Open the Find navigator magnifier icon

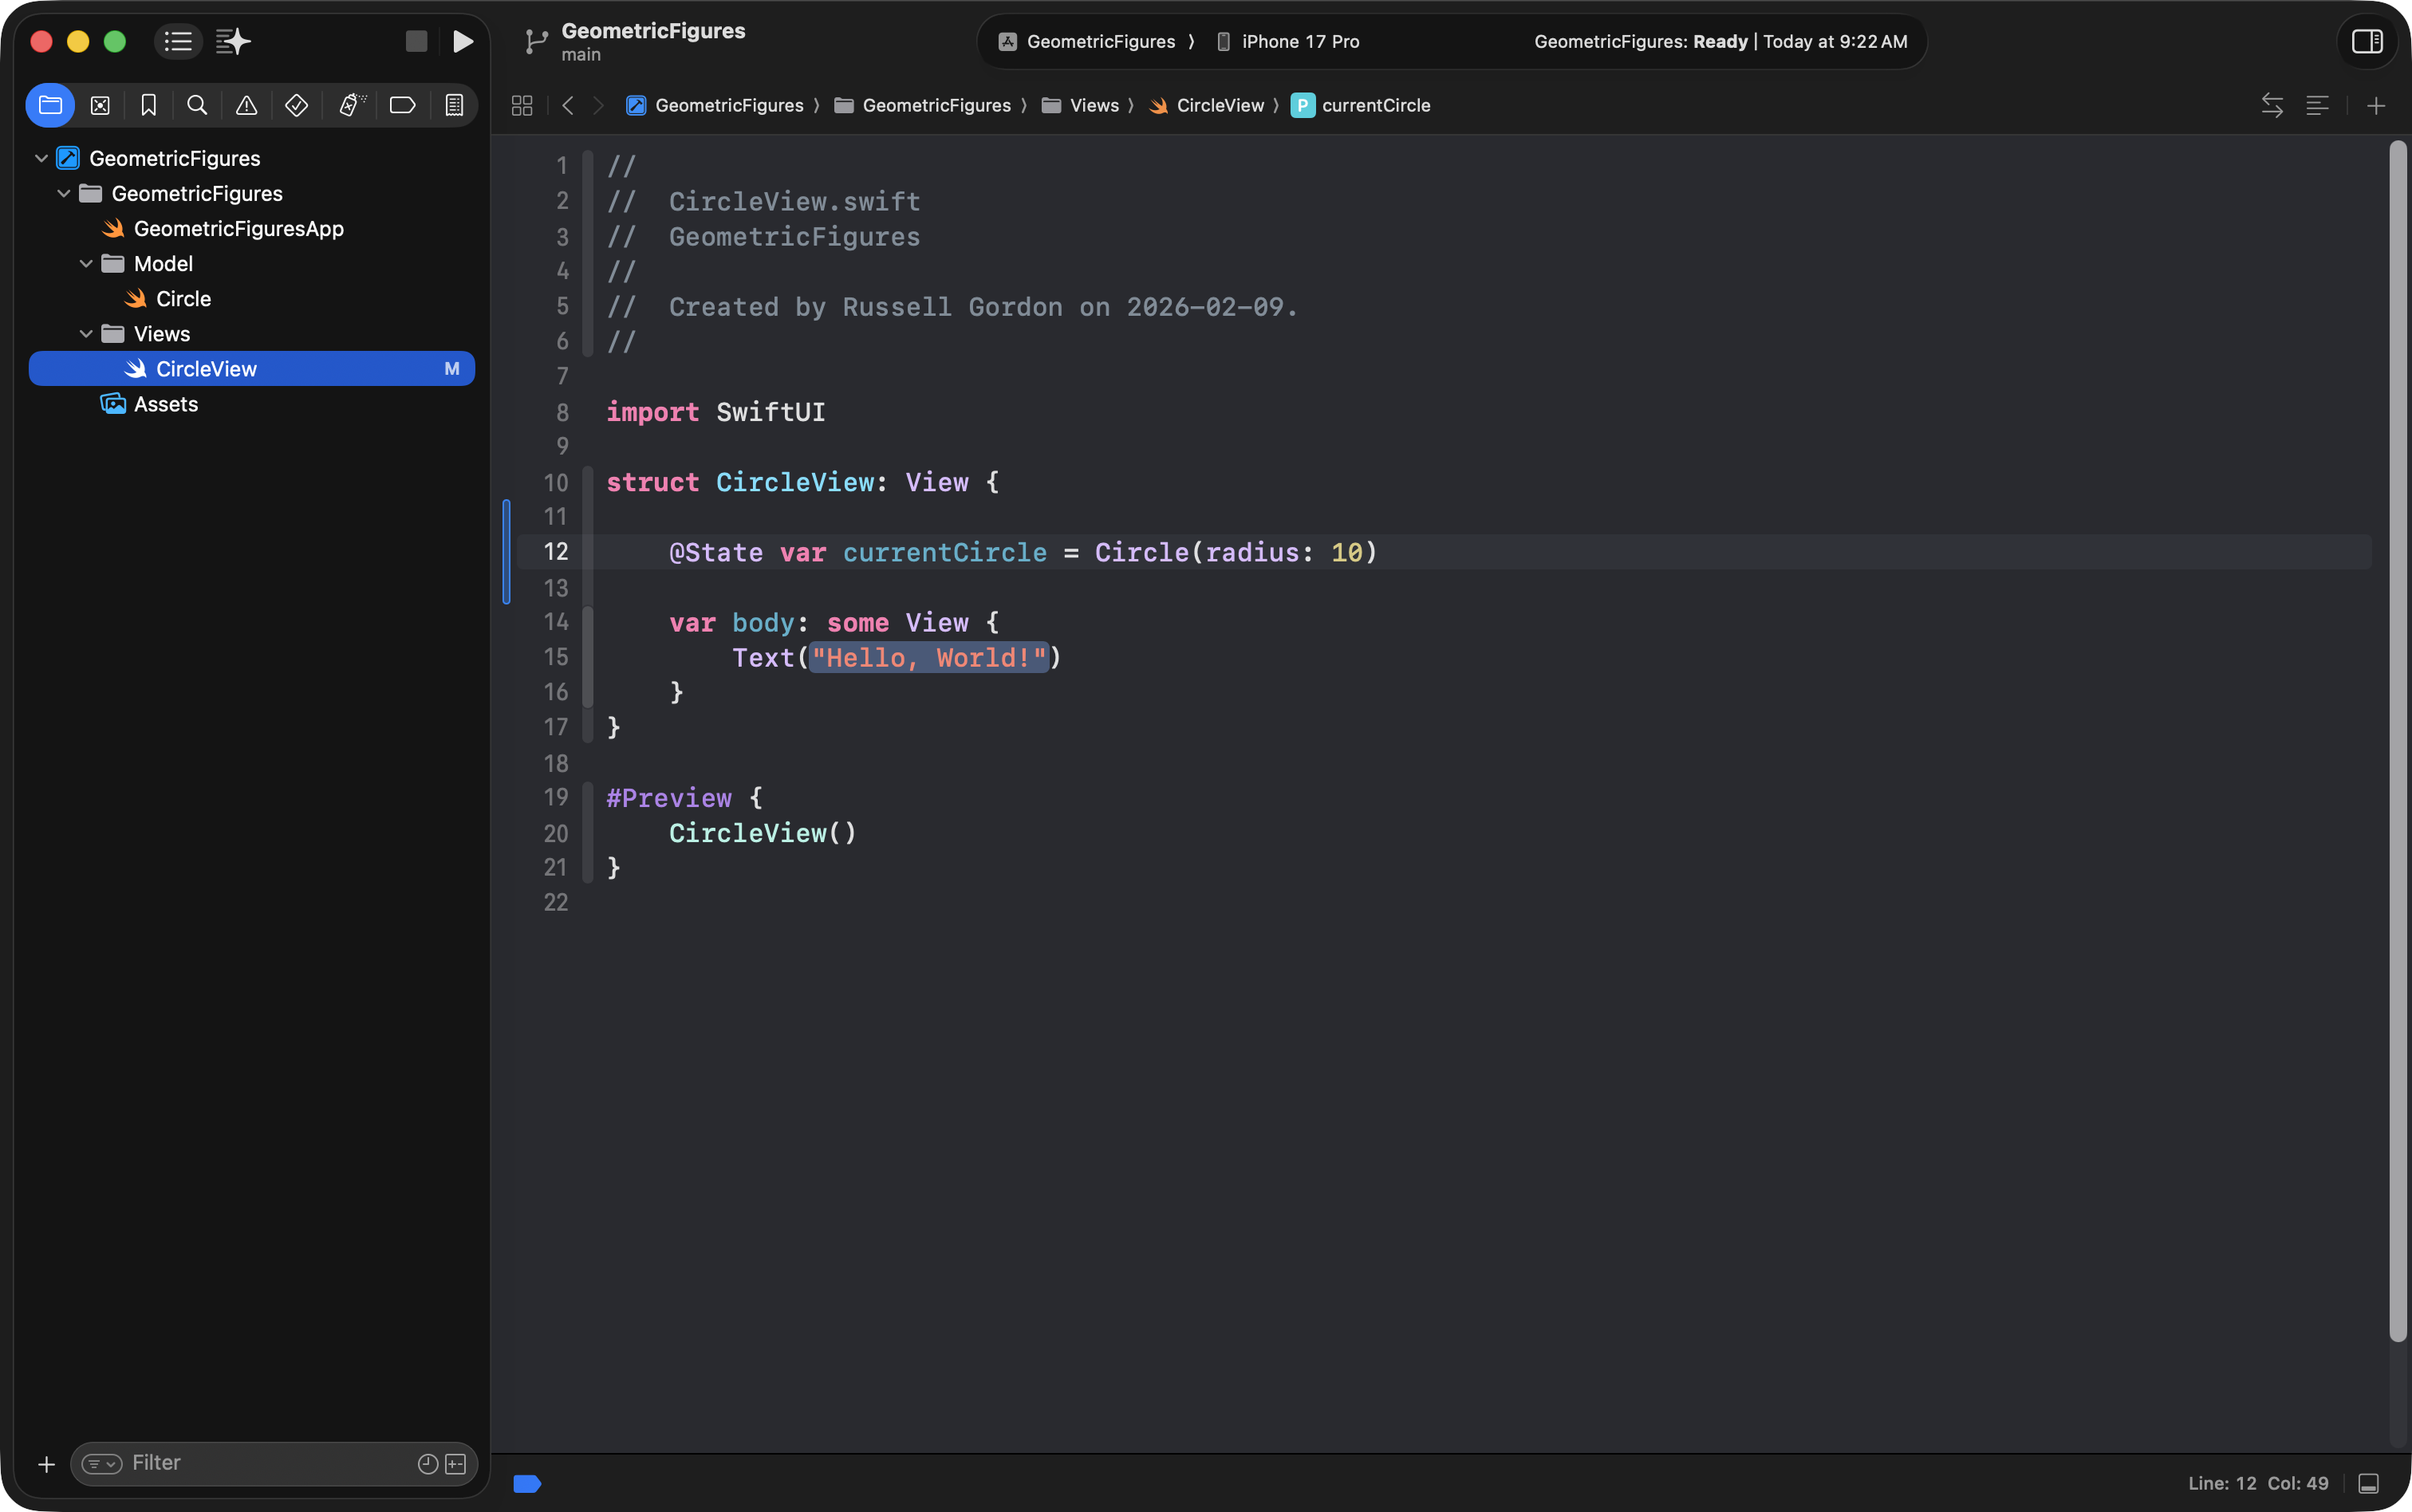tap(197, 105)
